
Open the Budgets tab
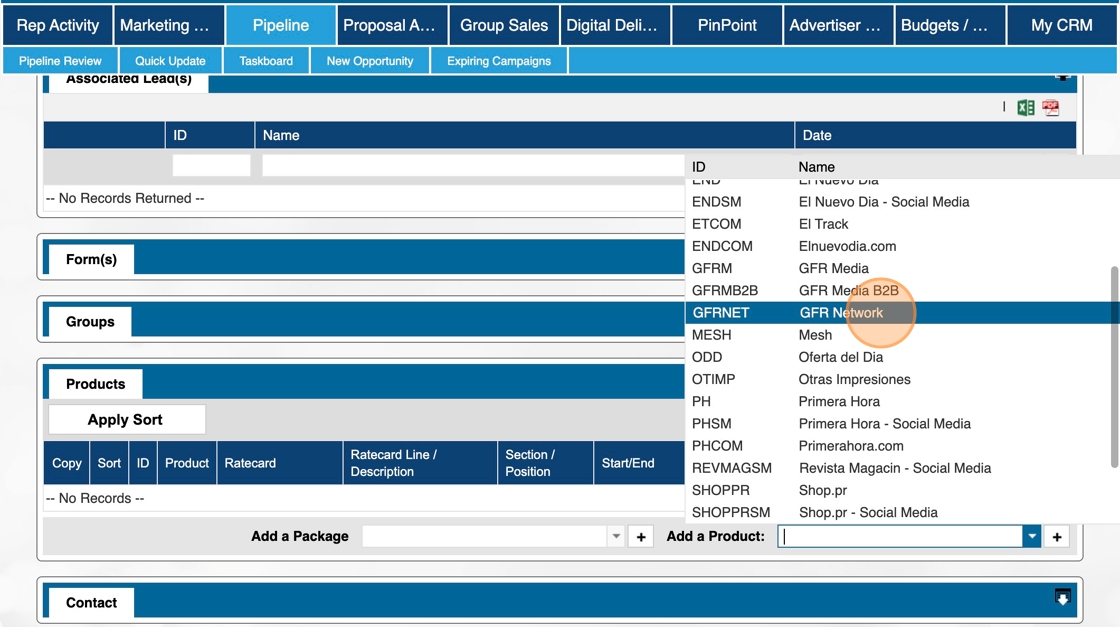click(x=950, y=25)
